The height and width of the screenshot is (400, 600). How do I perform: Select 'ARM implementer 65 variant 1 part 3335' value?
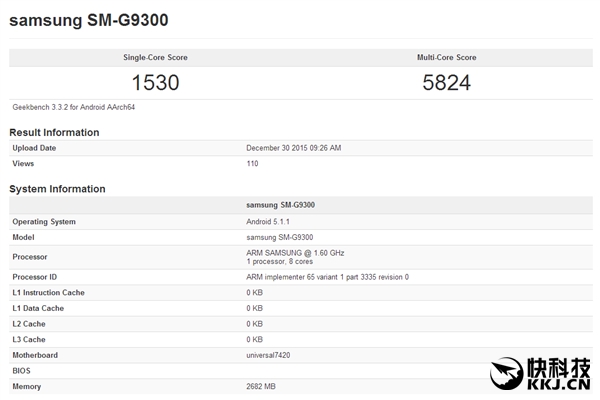(311, 277)
